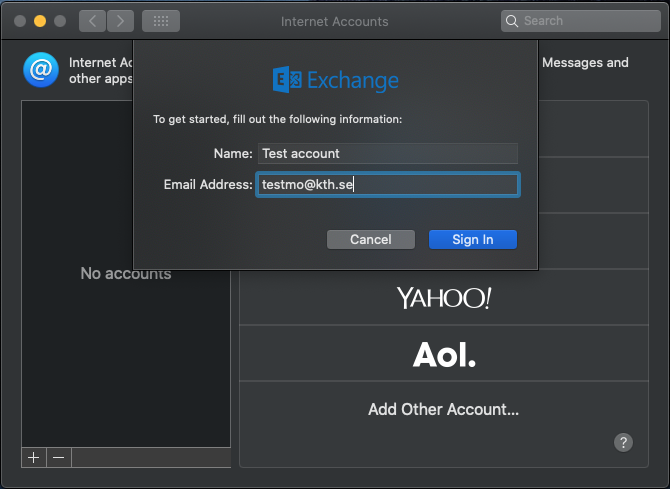Screen dimensions: 670x489
Task: Minimize window with the yellow button
Action: pos(40,21)
